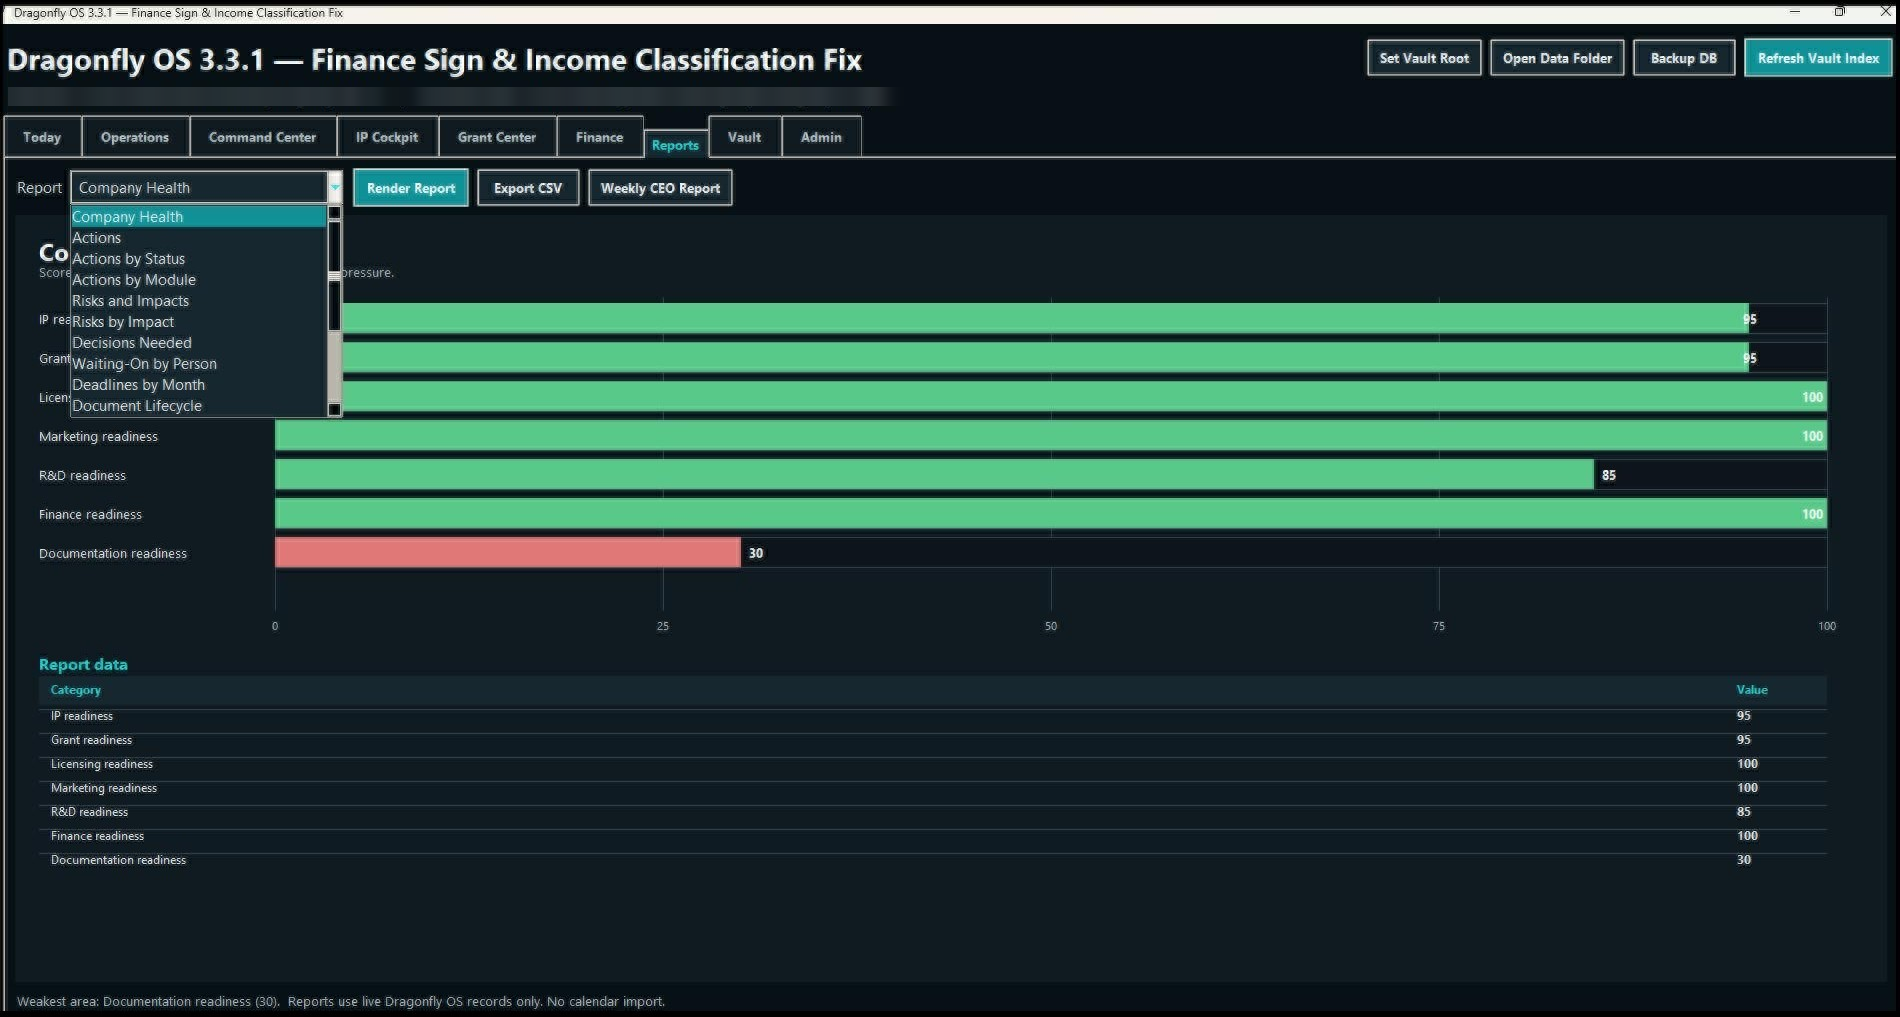Image resolution: width=1900 pixels, height=1017 pixels.
Task: Choose Document Lifecycle report option
Action: 198,406
